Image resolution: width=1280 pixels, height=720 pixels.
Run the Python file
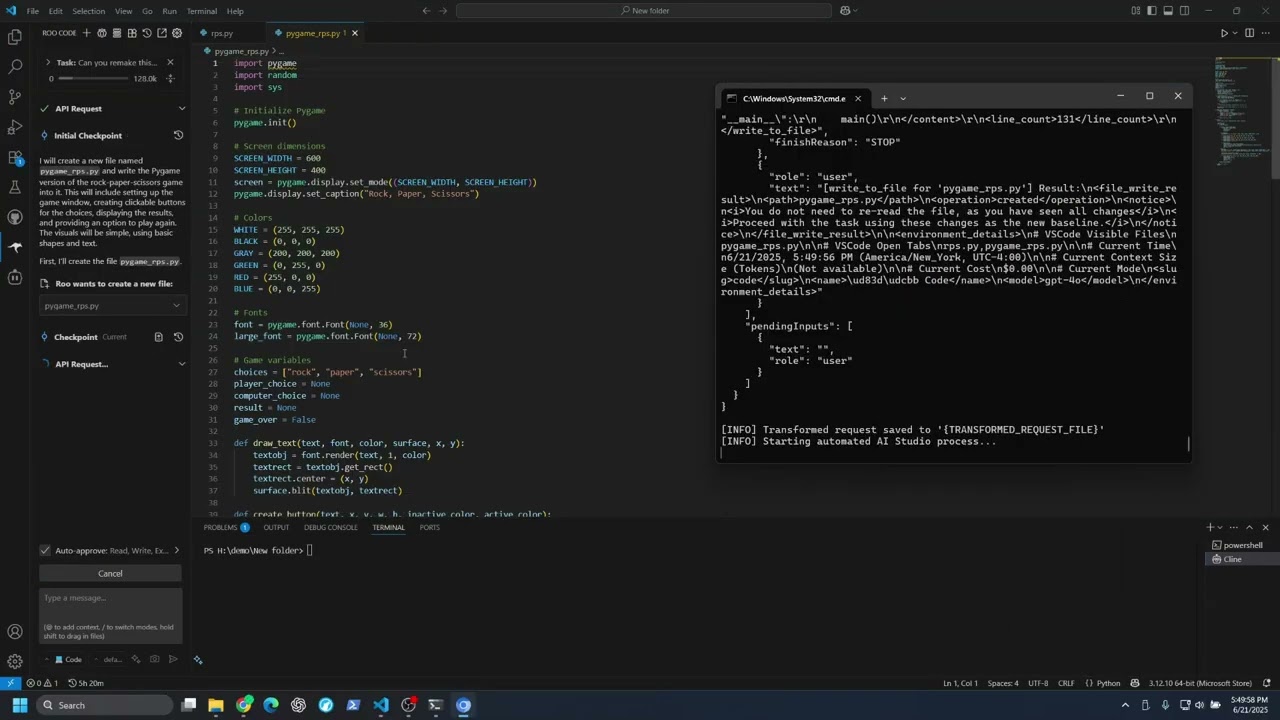(1224, 33)
